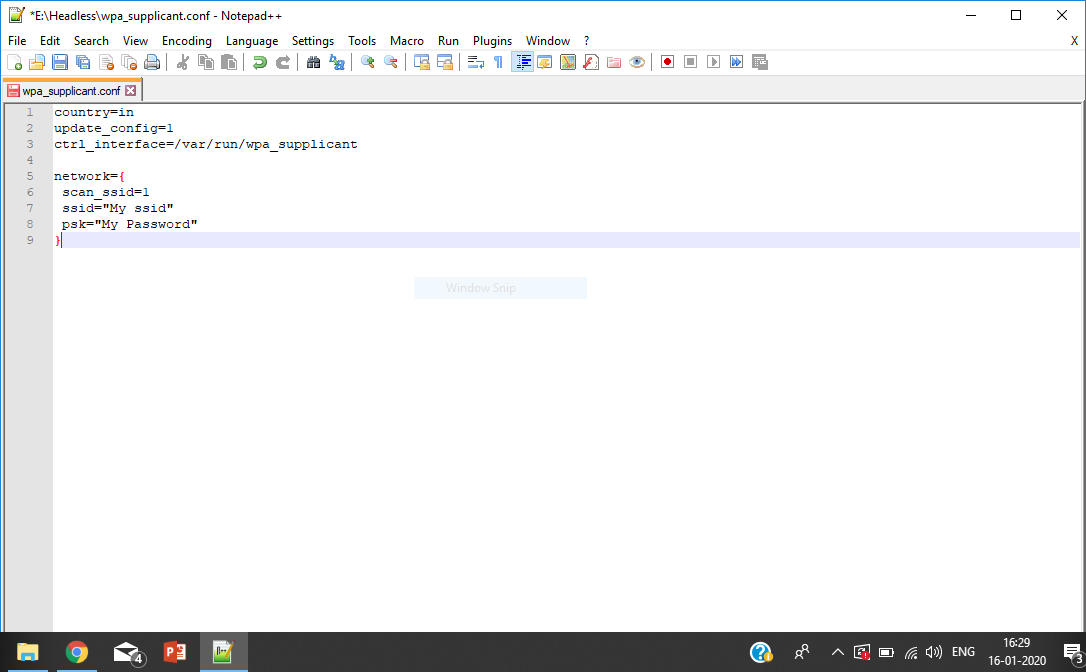The width and height of the screenshot is (1086, 672).
Task: Start macro recording with the record icon
Action: click(666, 61)
